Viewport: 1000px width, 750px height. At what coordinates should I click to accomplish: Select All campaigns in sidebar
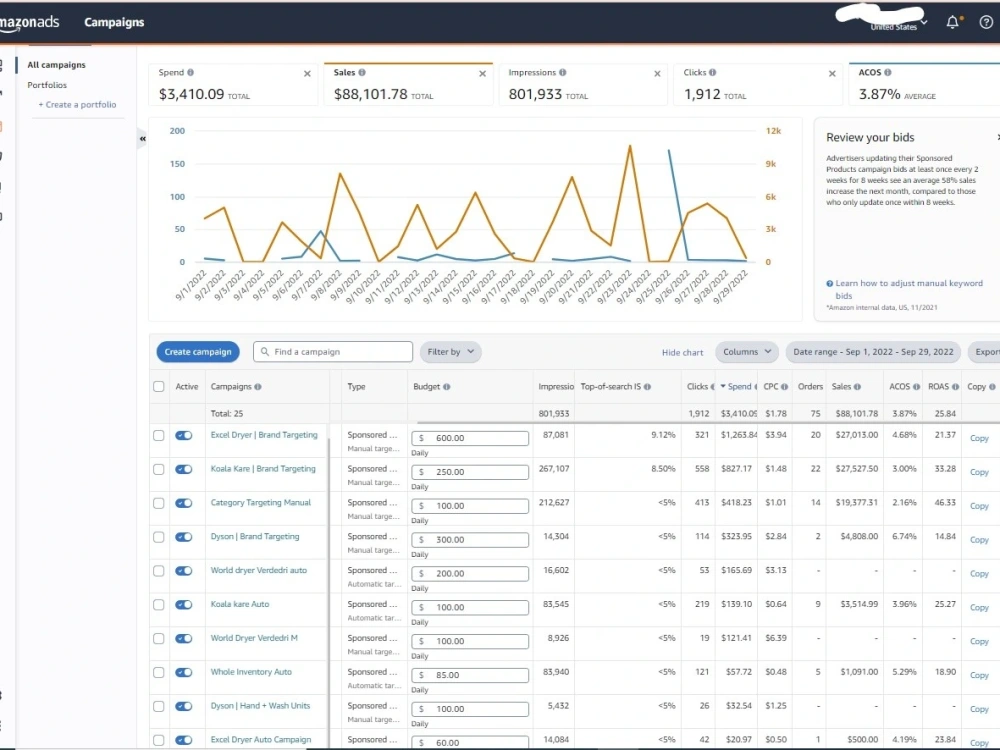56,65
